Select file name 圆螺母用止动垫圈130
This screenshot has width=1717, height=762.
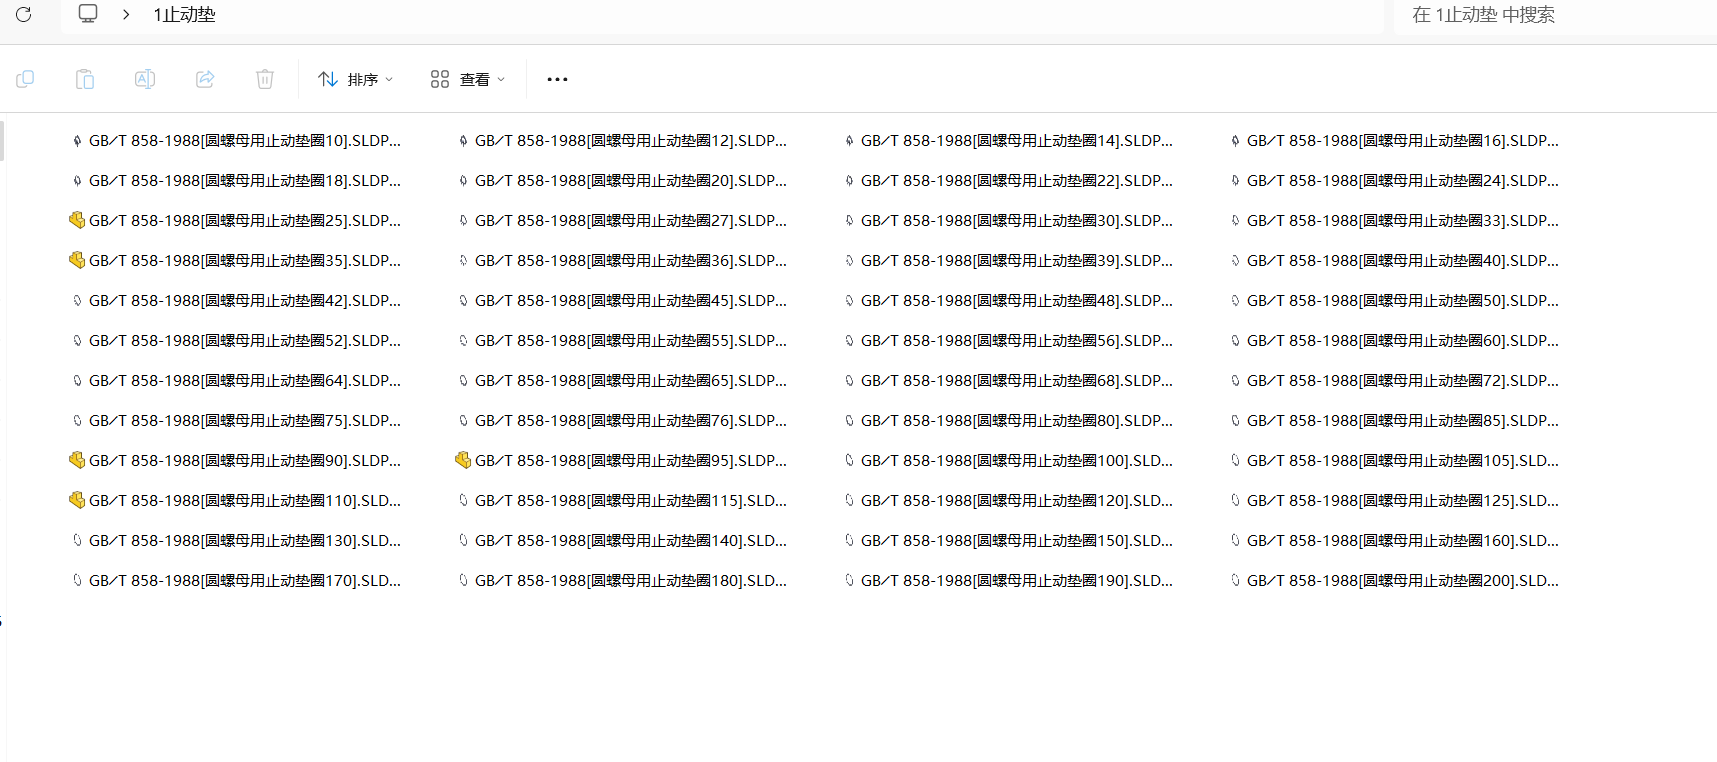pyautogui.click(x=244, y=541)
